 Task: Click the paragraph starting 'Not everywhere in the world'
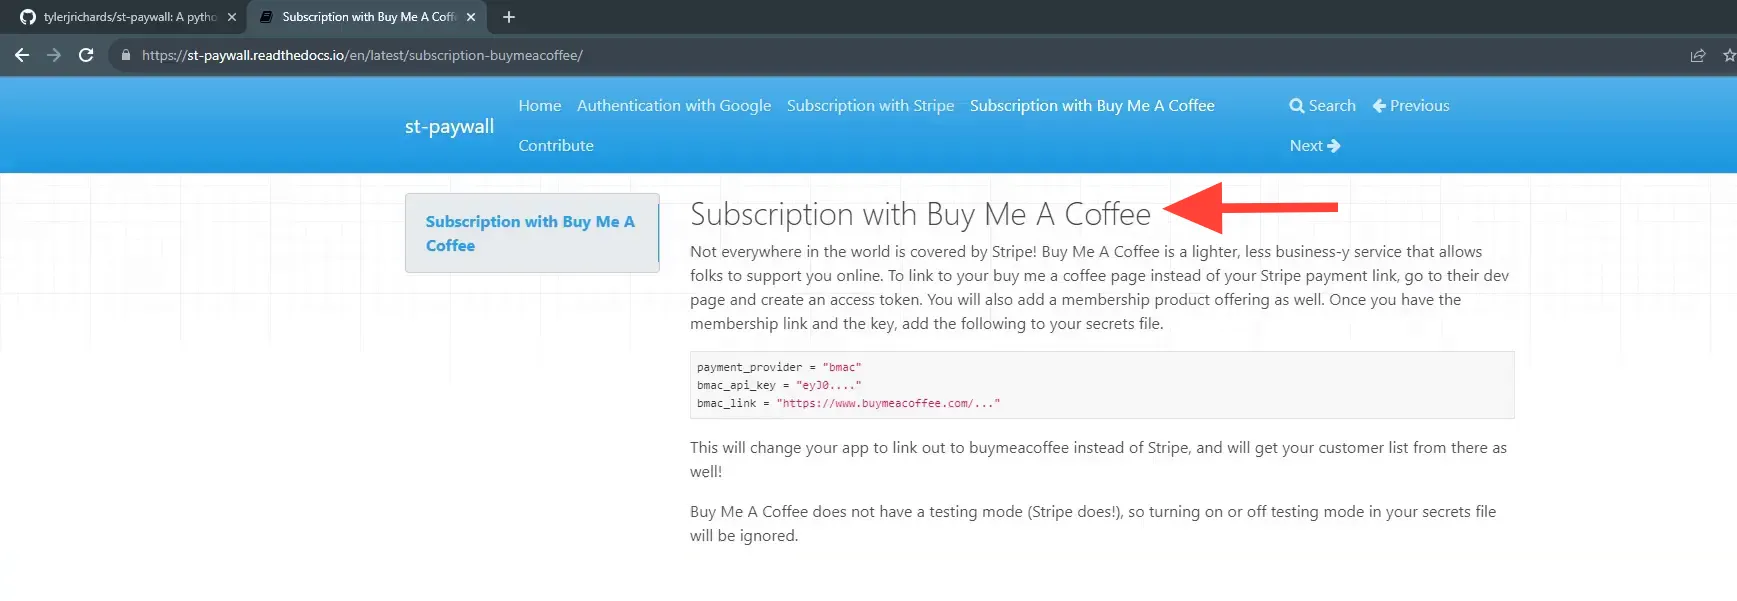click(1100, 288)
